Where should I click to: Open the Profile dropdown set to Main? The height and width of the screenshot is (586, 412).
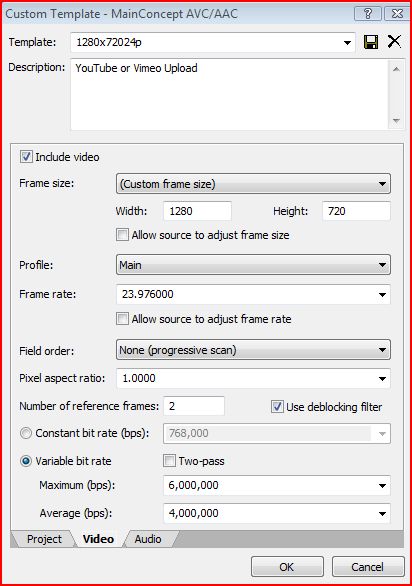click(x=253, y=265)
